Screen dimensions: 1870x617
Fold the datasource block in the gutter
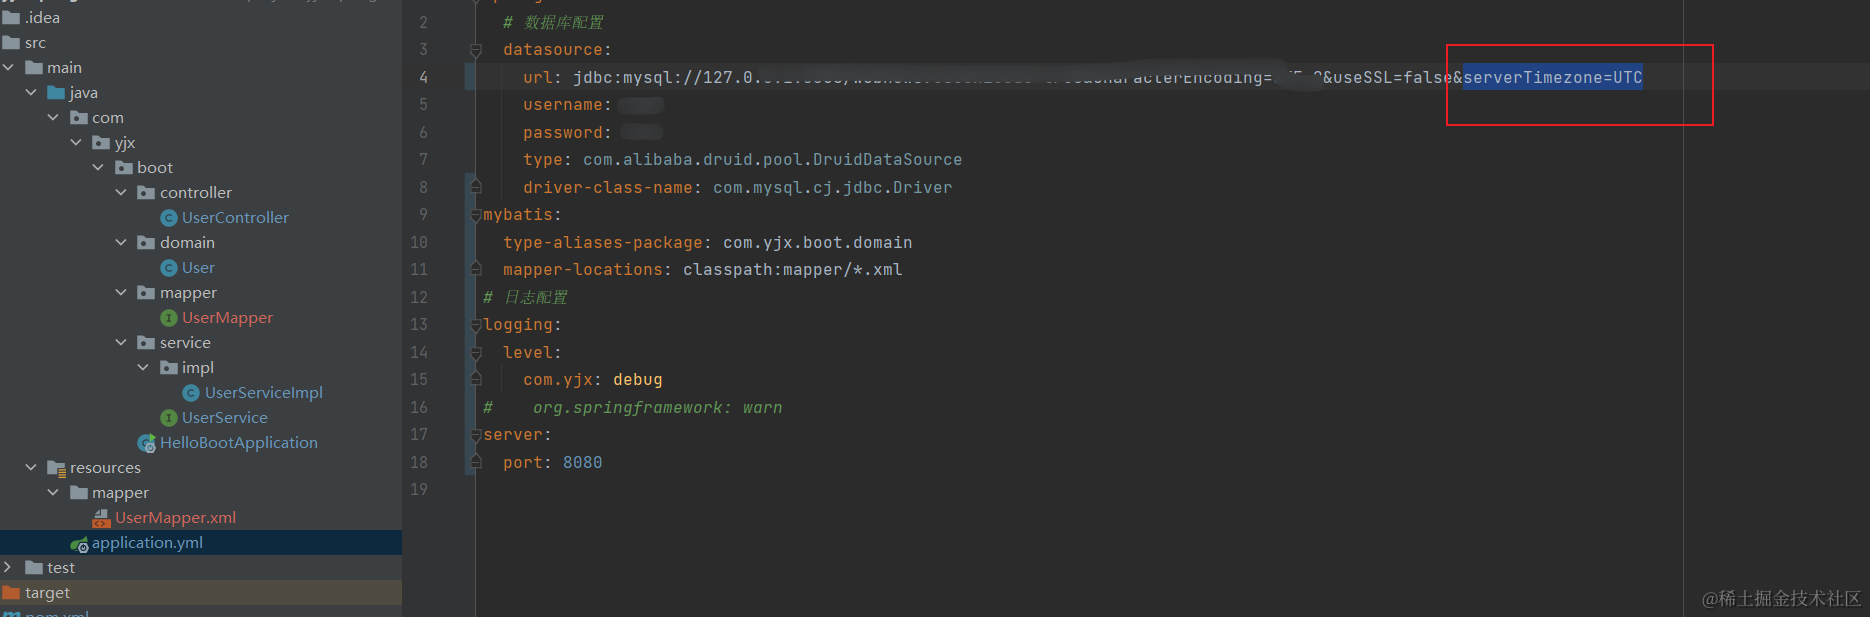(x=476, y=50)
